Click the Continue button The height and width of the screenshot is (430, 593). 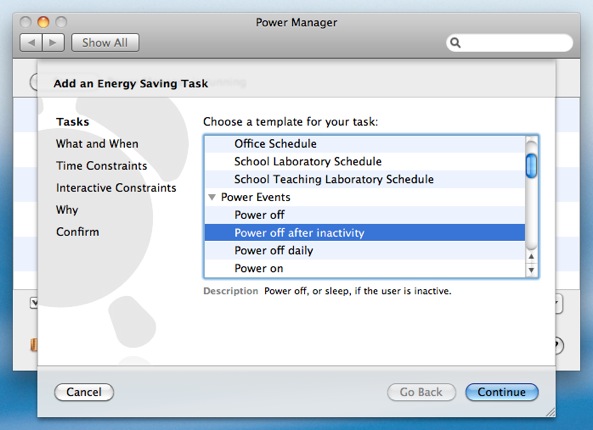click(x=502, y=392)
